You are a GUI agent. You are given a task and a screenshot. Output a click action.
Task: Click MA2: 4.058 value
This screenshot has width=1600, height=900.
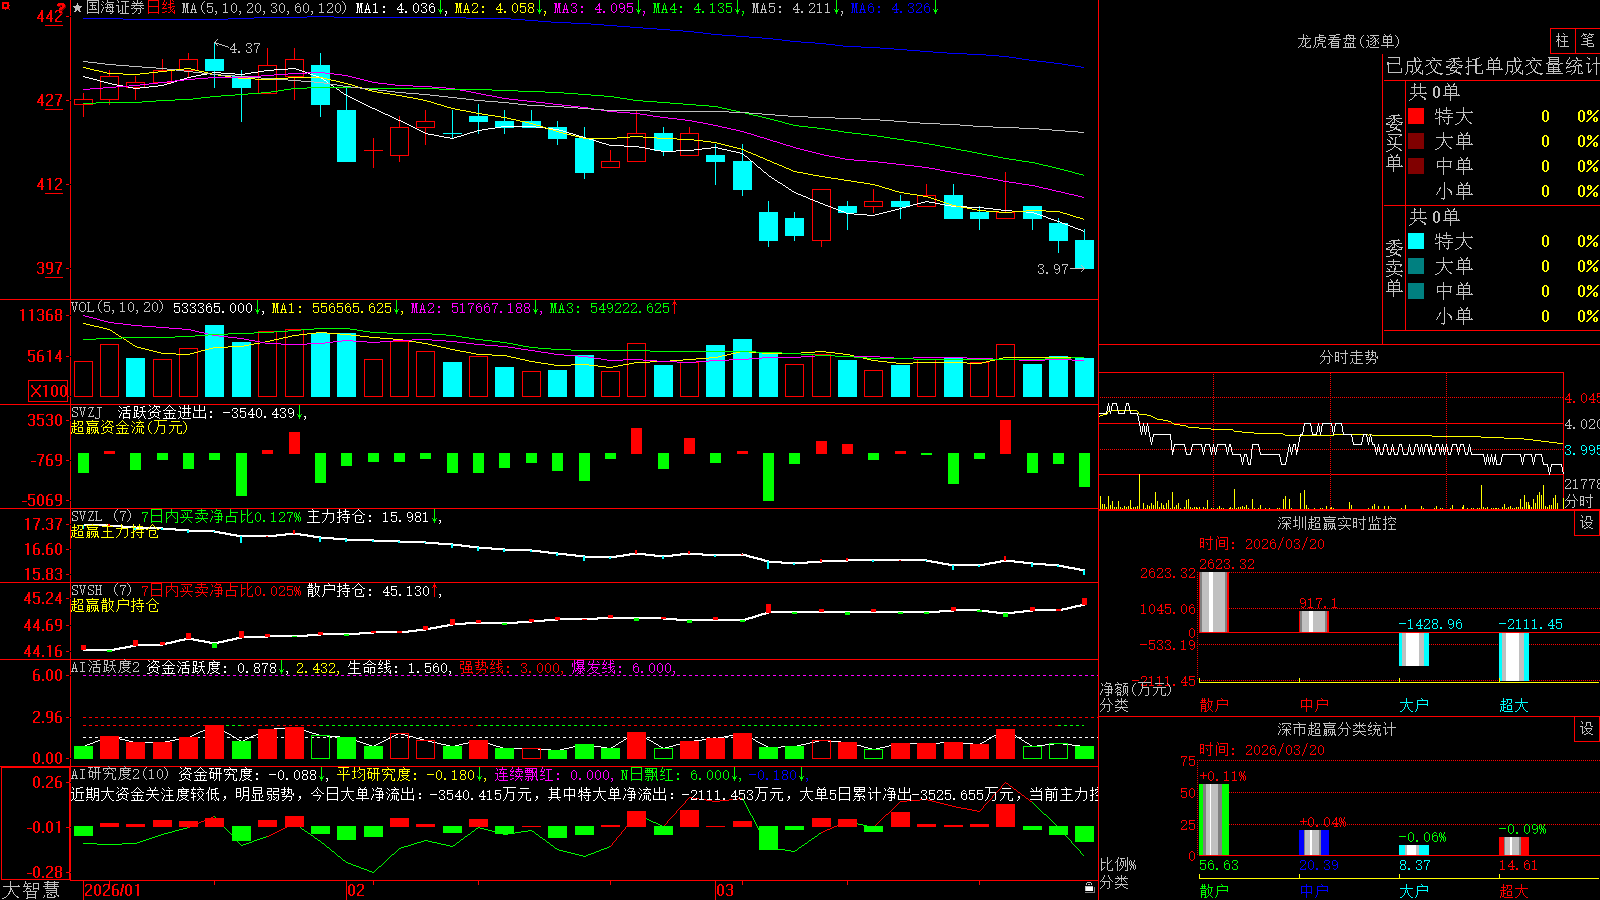click(x=499, y=8)
